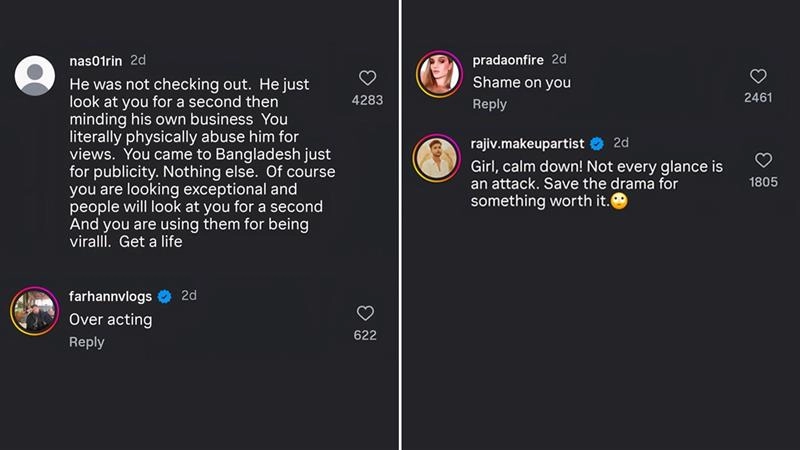Like farhannvlogs' "Over acting" comment
This screenshot has height=450, width=800.
(x=365, y=313)
